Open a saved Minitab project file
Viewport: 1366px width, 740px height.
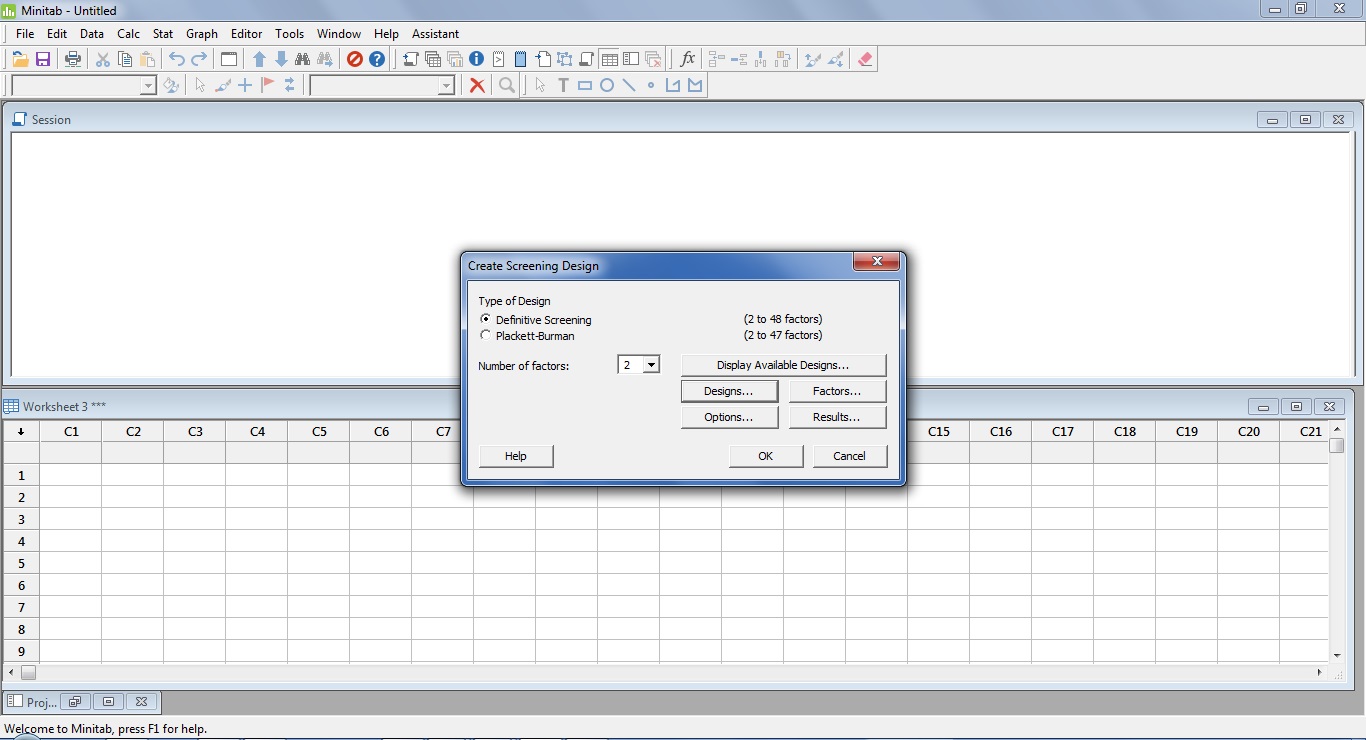(x=19, y=58)
